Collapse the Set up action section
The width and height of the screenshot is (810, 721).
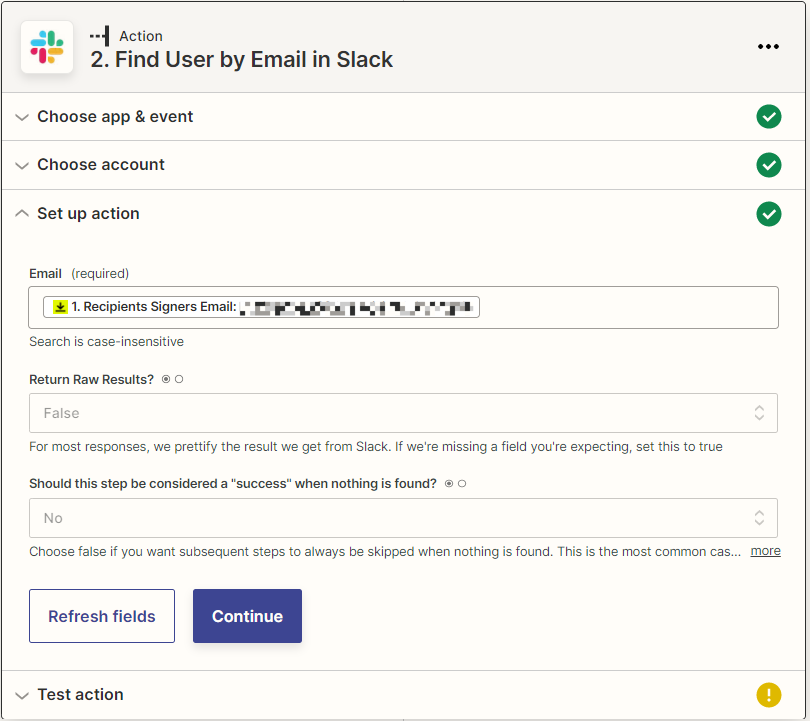click(22, 213)
